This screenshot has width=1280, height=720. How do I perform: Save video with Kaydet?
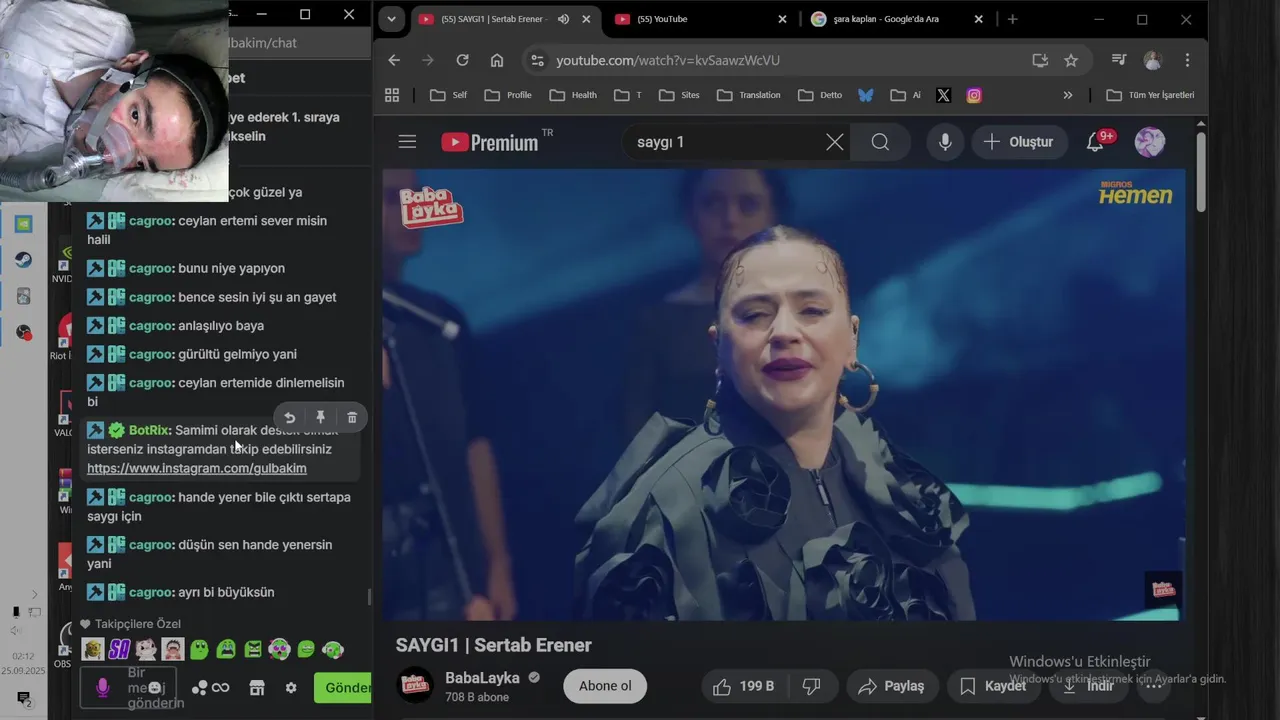993,686
